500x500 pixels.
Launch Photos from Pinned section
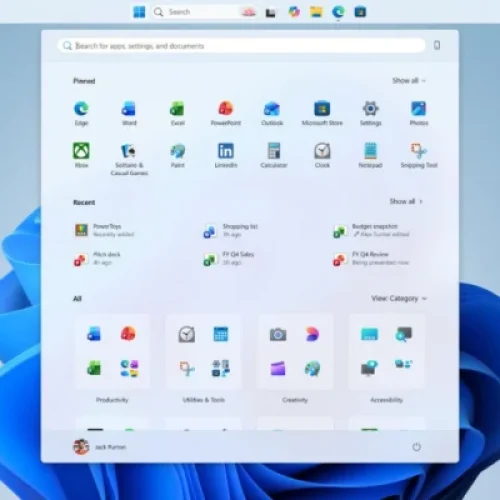point(419,113)
